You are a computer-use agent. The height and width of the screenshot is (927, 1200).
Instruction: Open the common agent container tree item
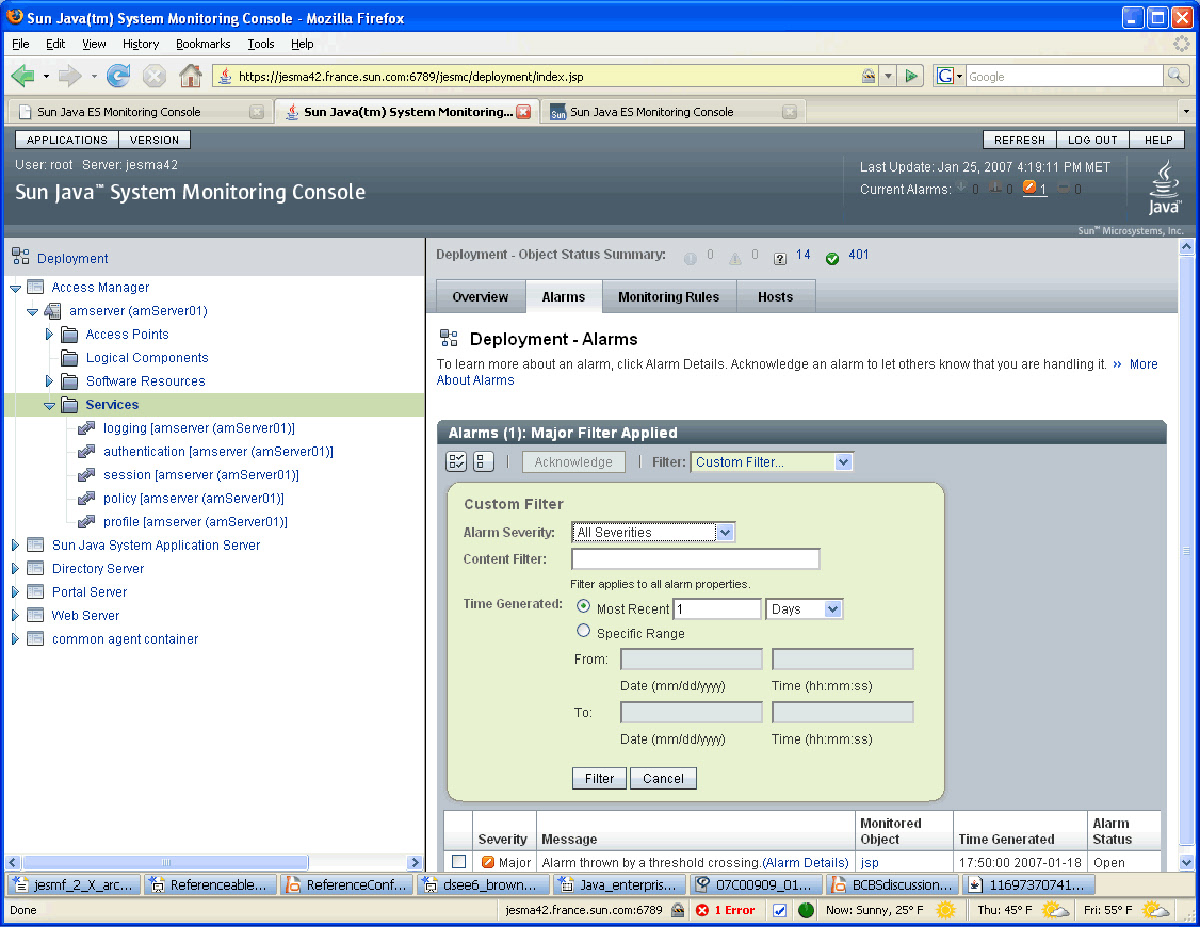(x=125, y=639)
